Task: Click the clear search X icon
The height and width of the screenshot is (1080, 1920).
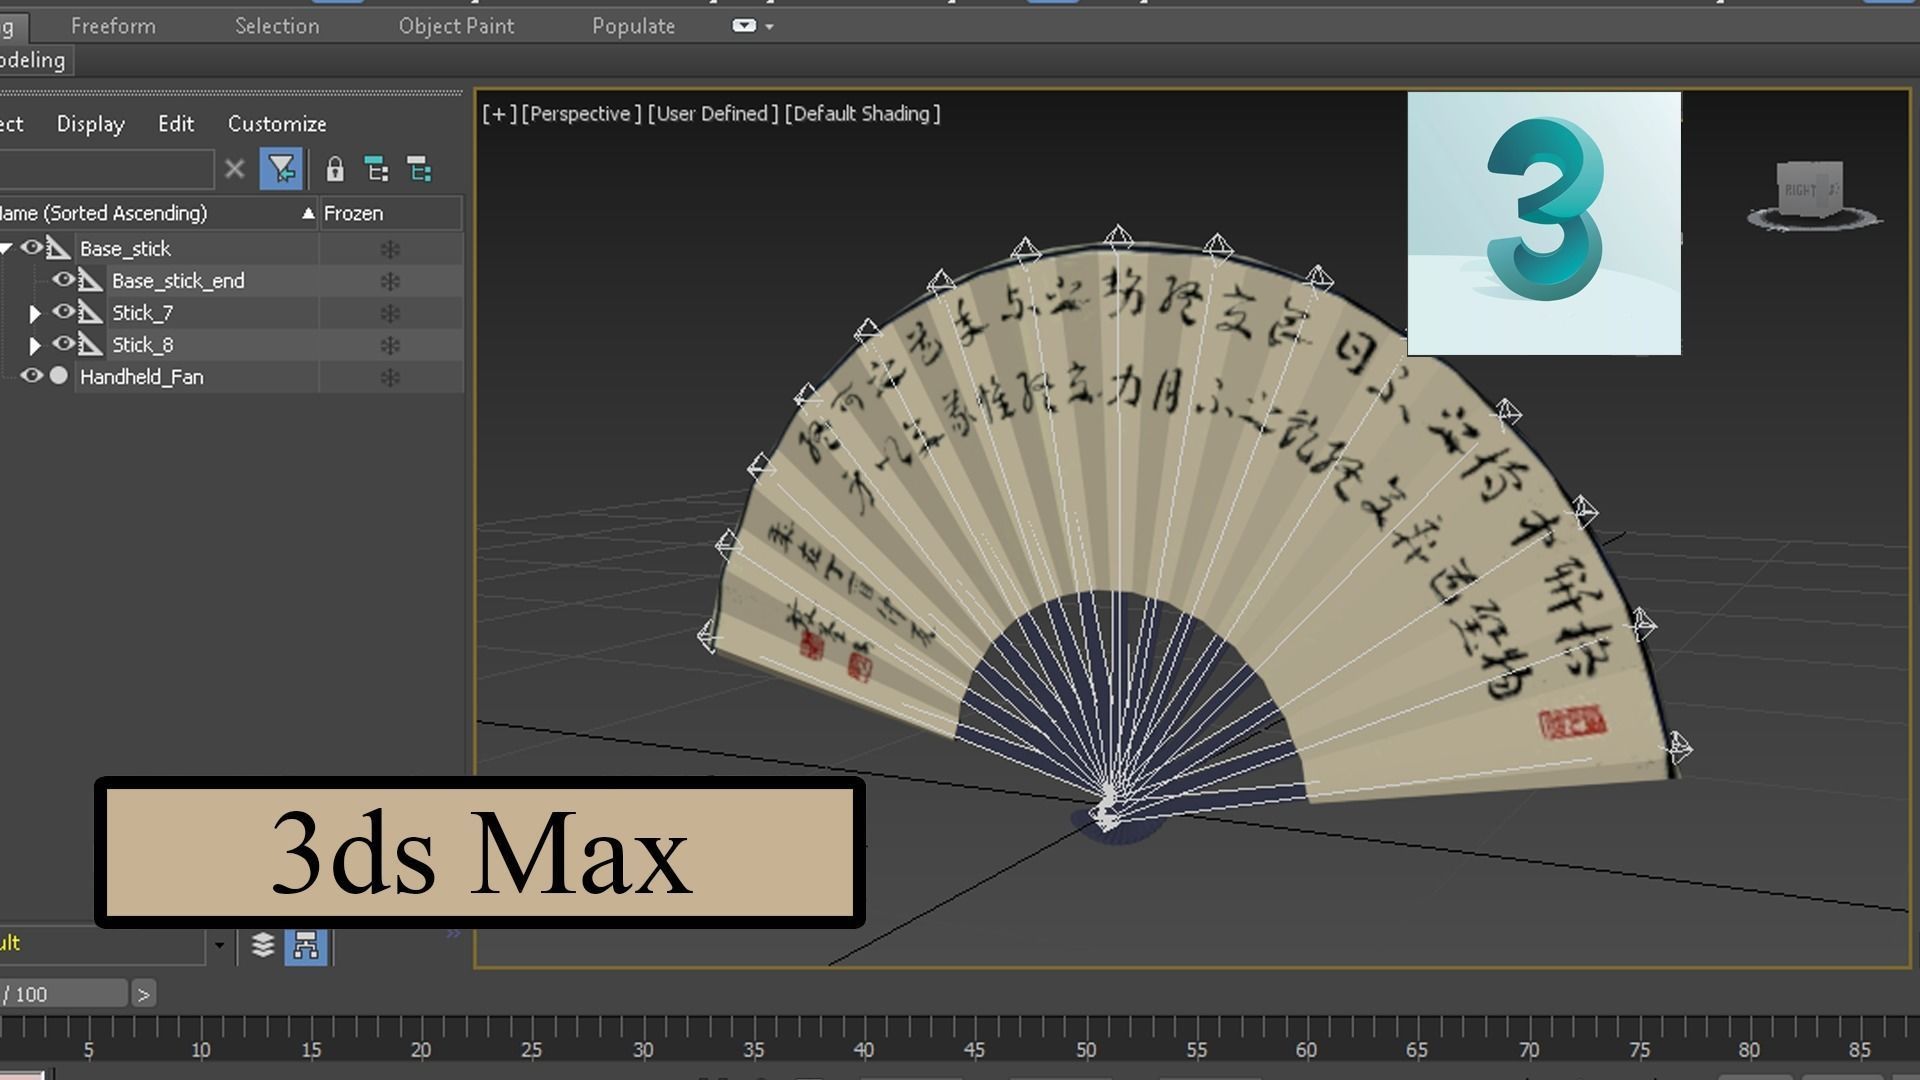Action: (234, 169)
